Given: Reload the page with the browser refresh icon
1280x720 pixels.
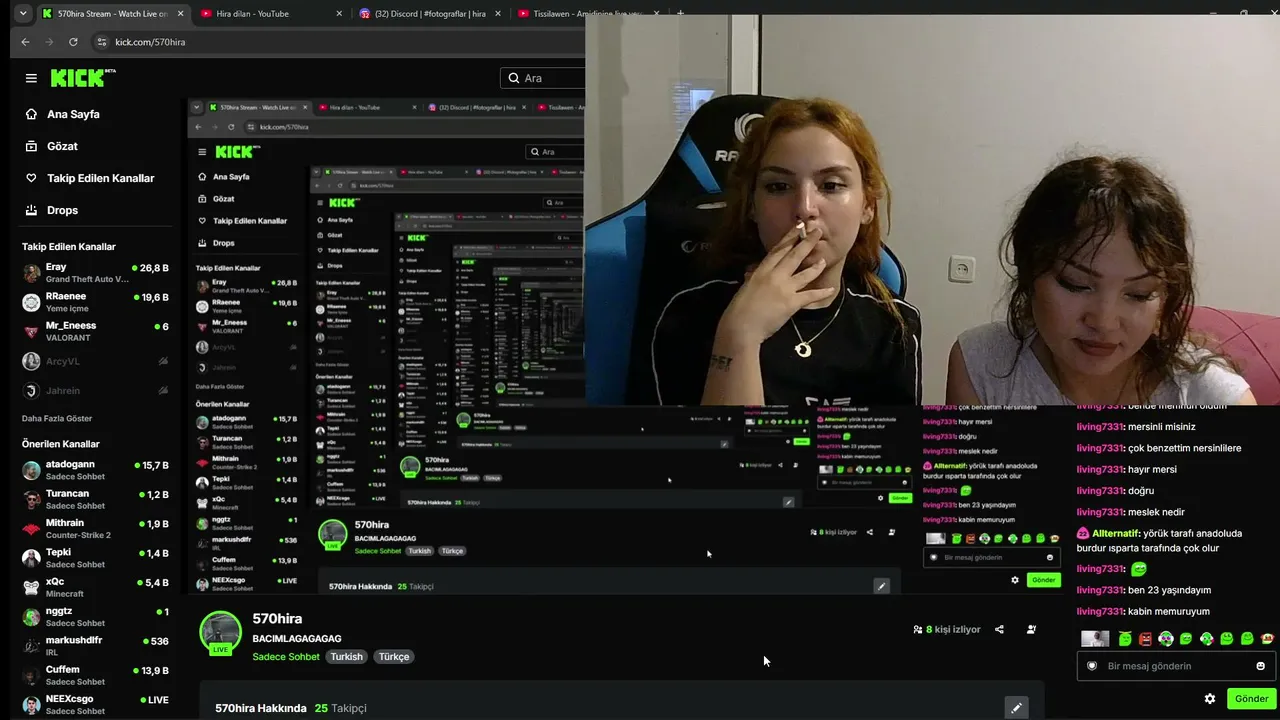Looking at the screenshot, I should coord(73,42).
